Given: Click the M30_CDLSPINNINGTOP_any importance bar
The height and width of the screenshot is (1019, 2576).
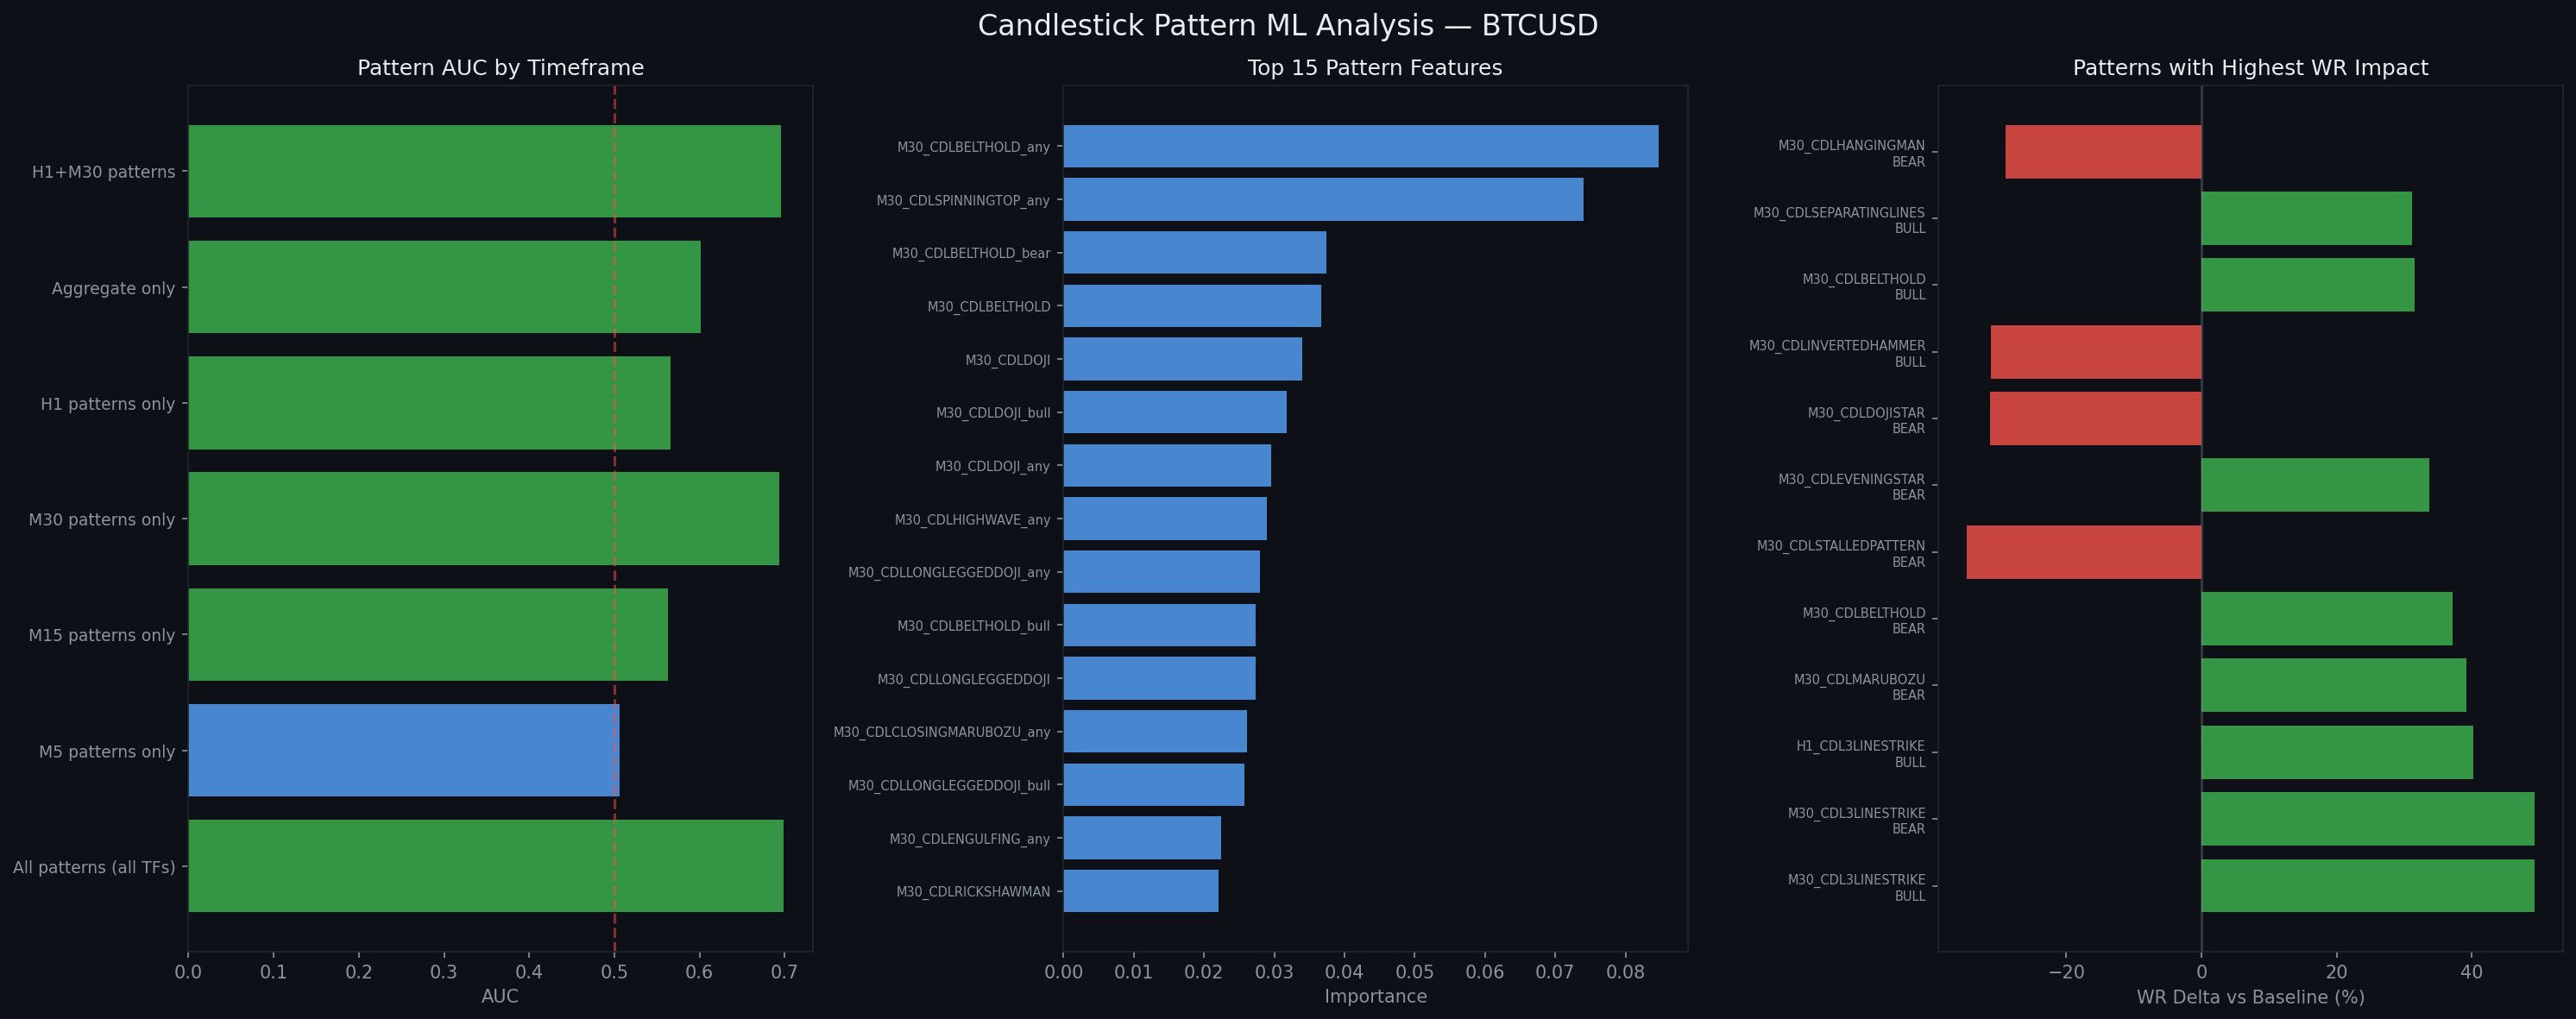Looking at the screenshot, I should pyautogui.click(x=1322, y=199).
